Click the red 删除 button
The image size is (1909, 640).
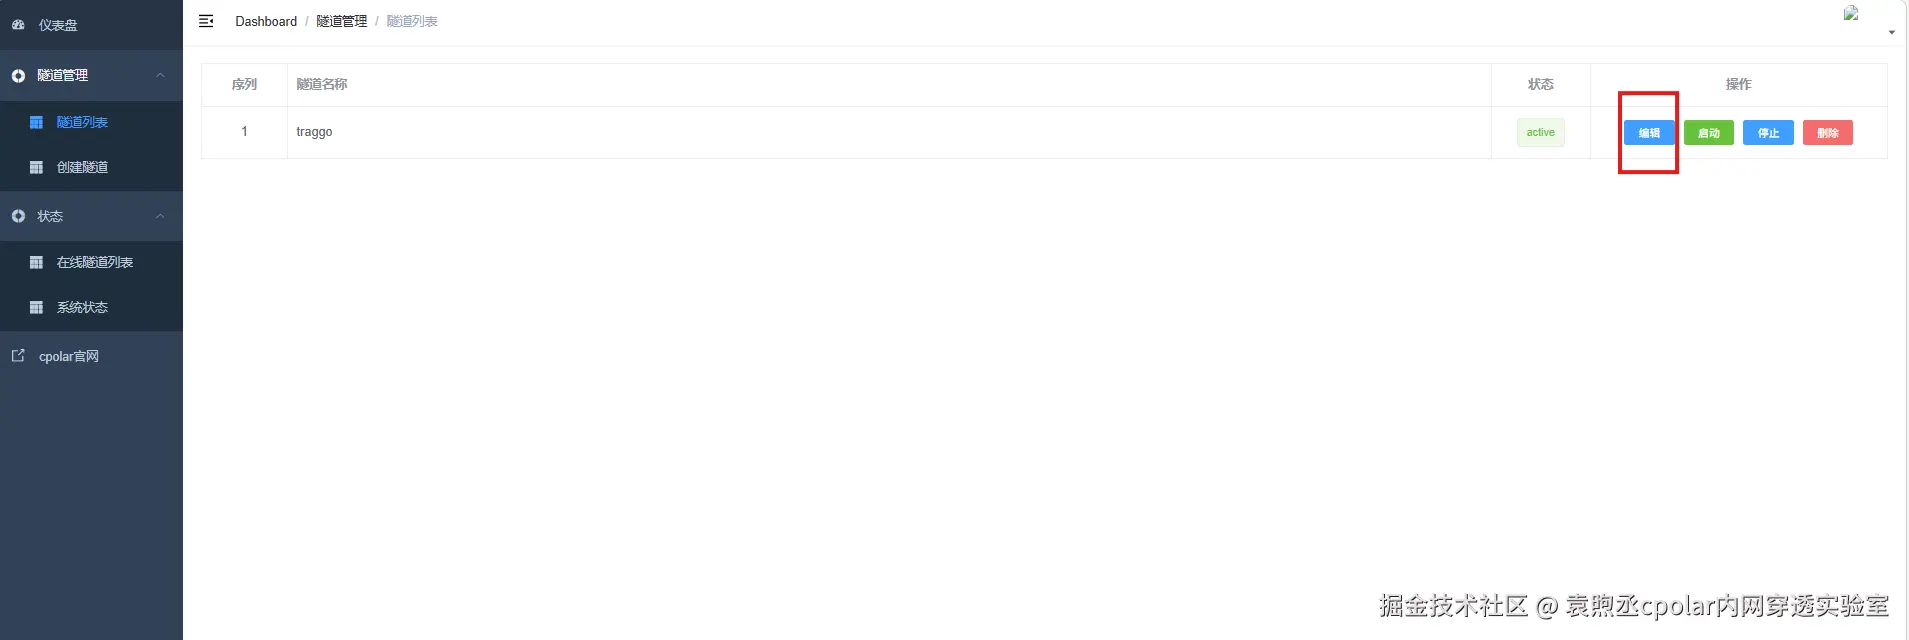coord(1828,133)
